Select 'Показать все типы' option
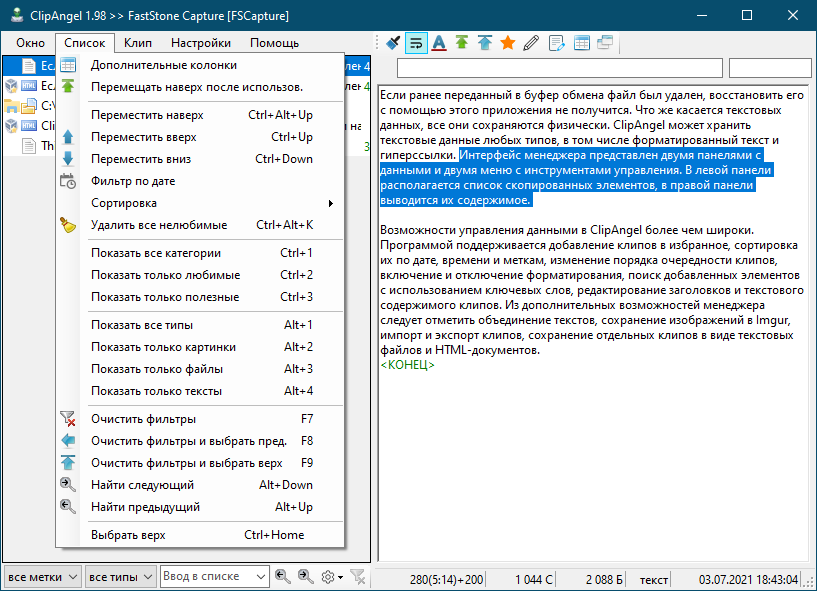The width and height of the screenshot is (817, 591). pyautogui.click(x=200, y=325)
